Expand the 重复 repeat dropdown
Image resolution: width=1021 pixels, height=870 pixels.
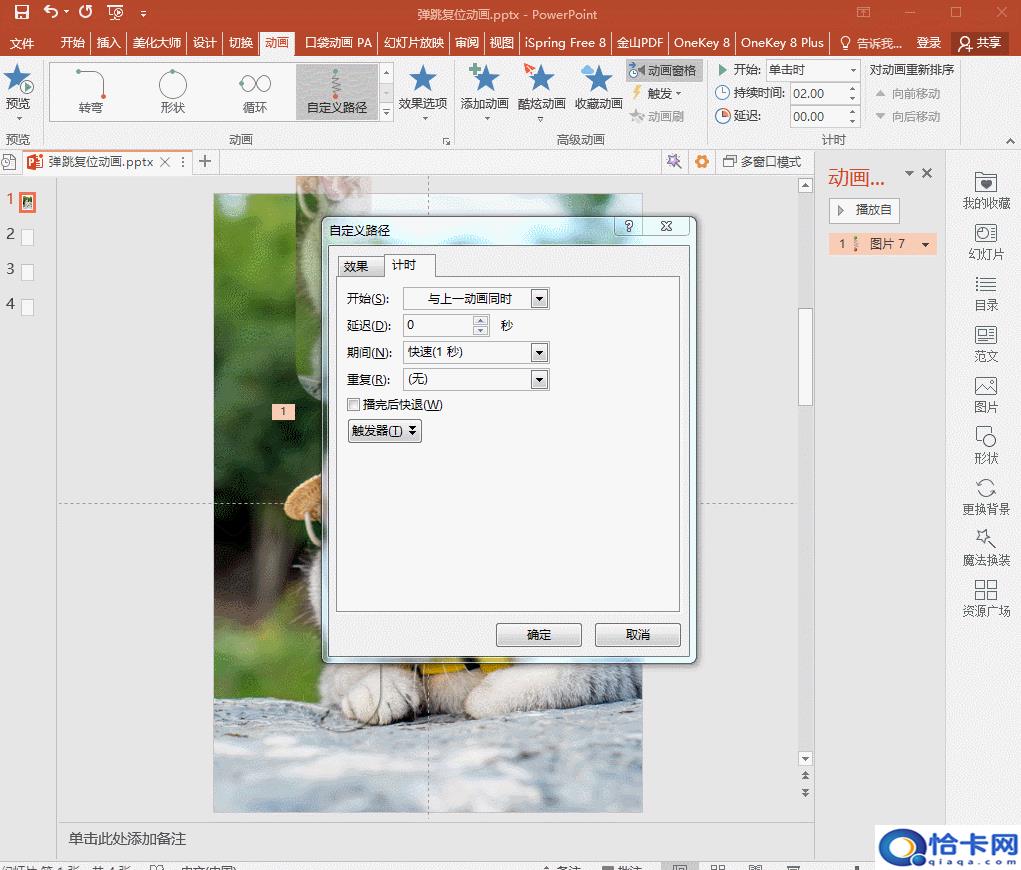[540, 379]
